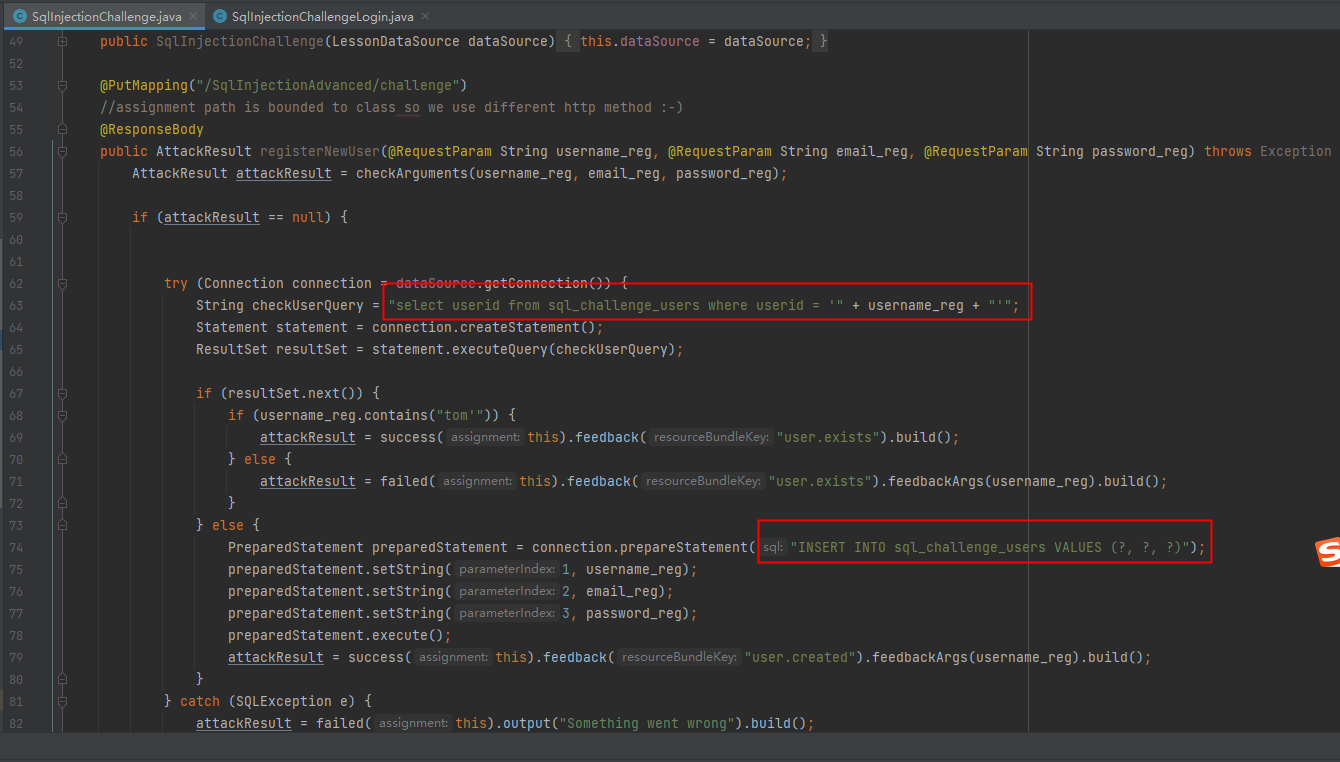Click the Sogou input method icon
This screenshot has width=1340, height=762.
(x=1327, y=553)
